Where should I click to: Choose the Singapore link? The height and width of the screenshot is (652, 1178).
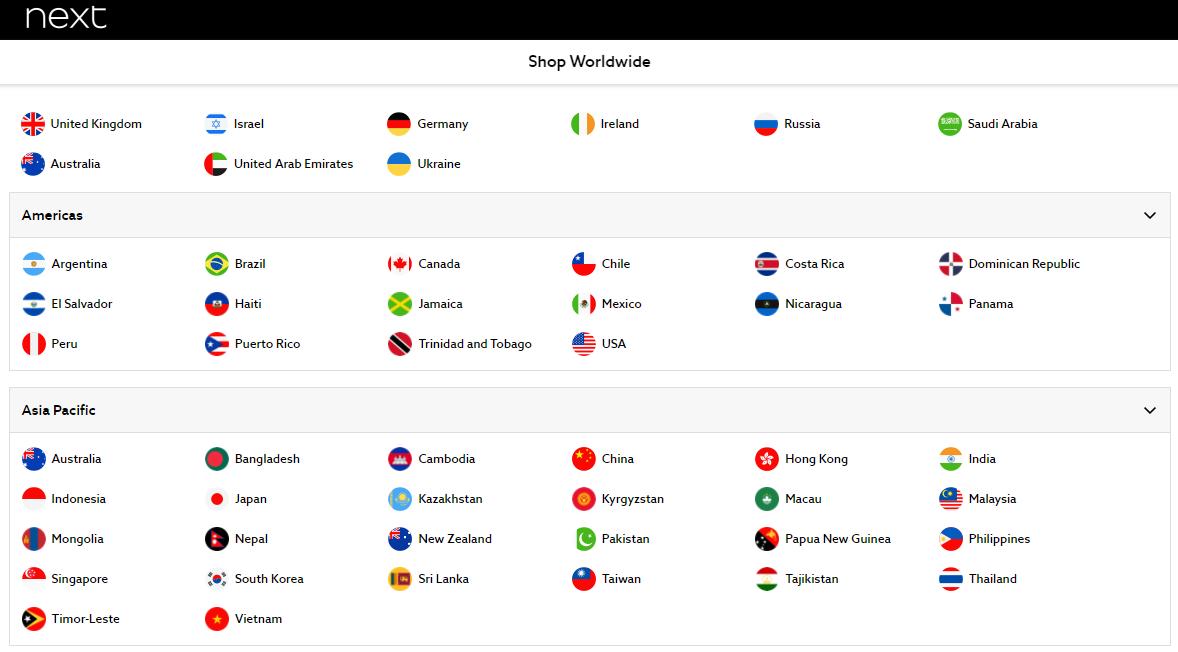click(65, 578)
